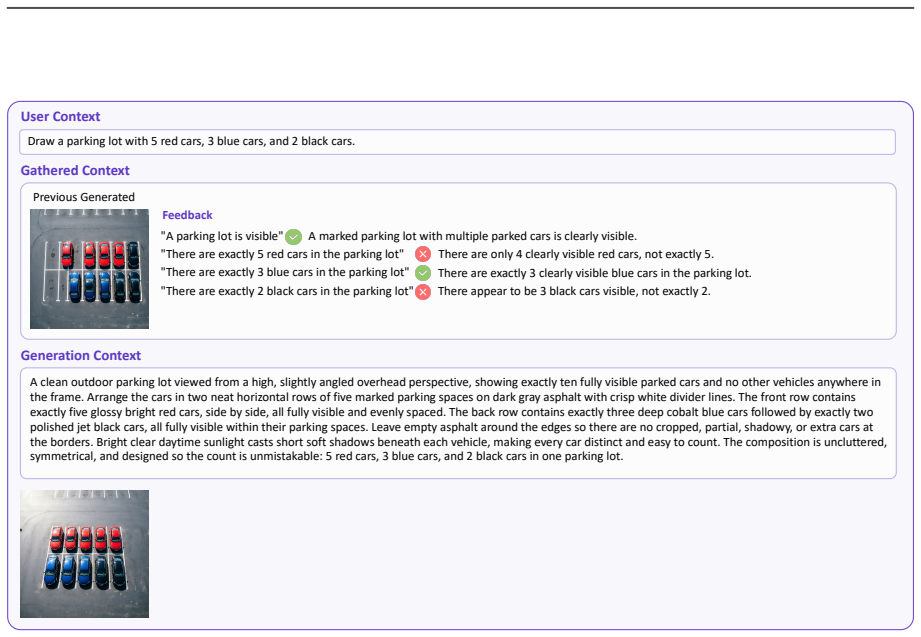Open the newly generated image at bottom
The width and height of the screenshot is (921, 637).
[85, 554]
